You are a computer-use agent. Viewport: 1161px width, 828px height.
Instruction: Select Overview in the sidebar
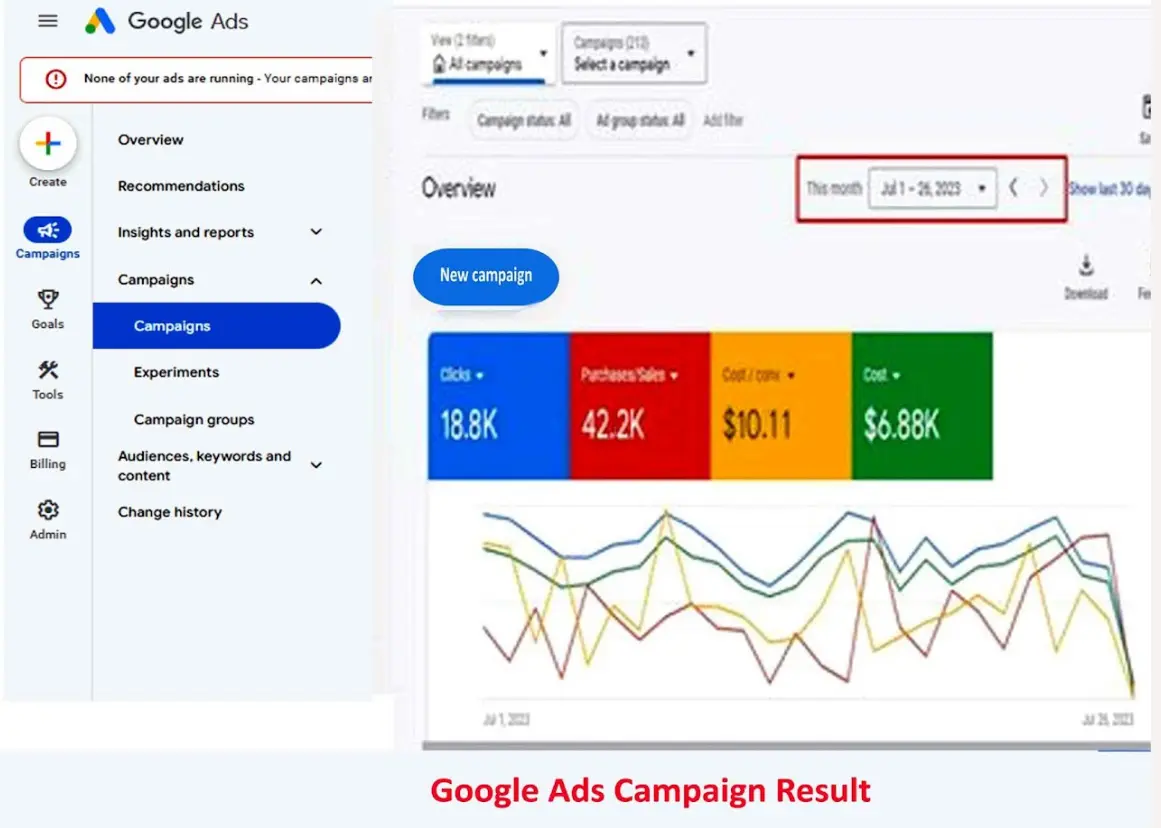tap(151, 140)
